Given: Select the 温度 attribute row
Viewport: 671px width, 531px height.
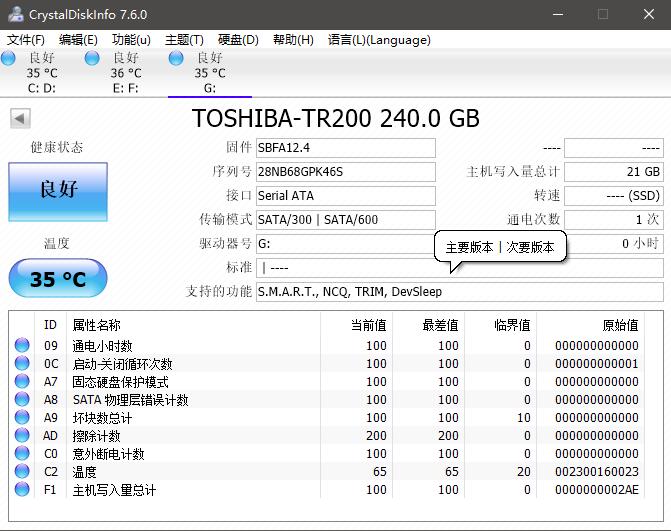Looking at the screenshot, I should pos(327,471).
